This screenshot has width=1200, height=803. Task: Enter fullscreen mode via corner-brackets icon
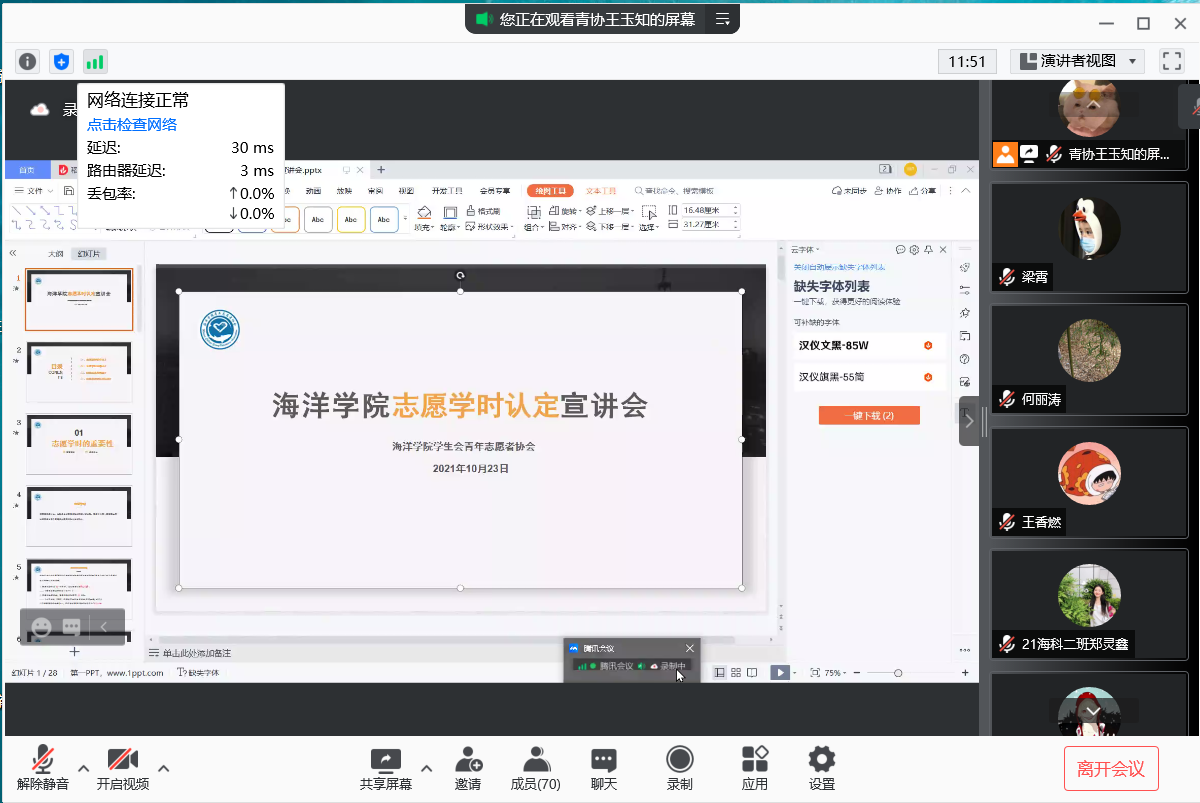[1171, 61]
